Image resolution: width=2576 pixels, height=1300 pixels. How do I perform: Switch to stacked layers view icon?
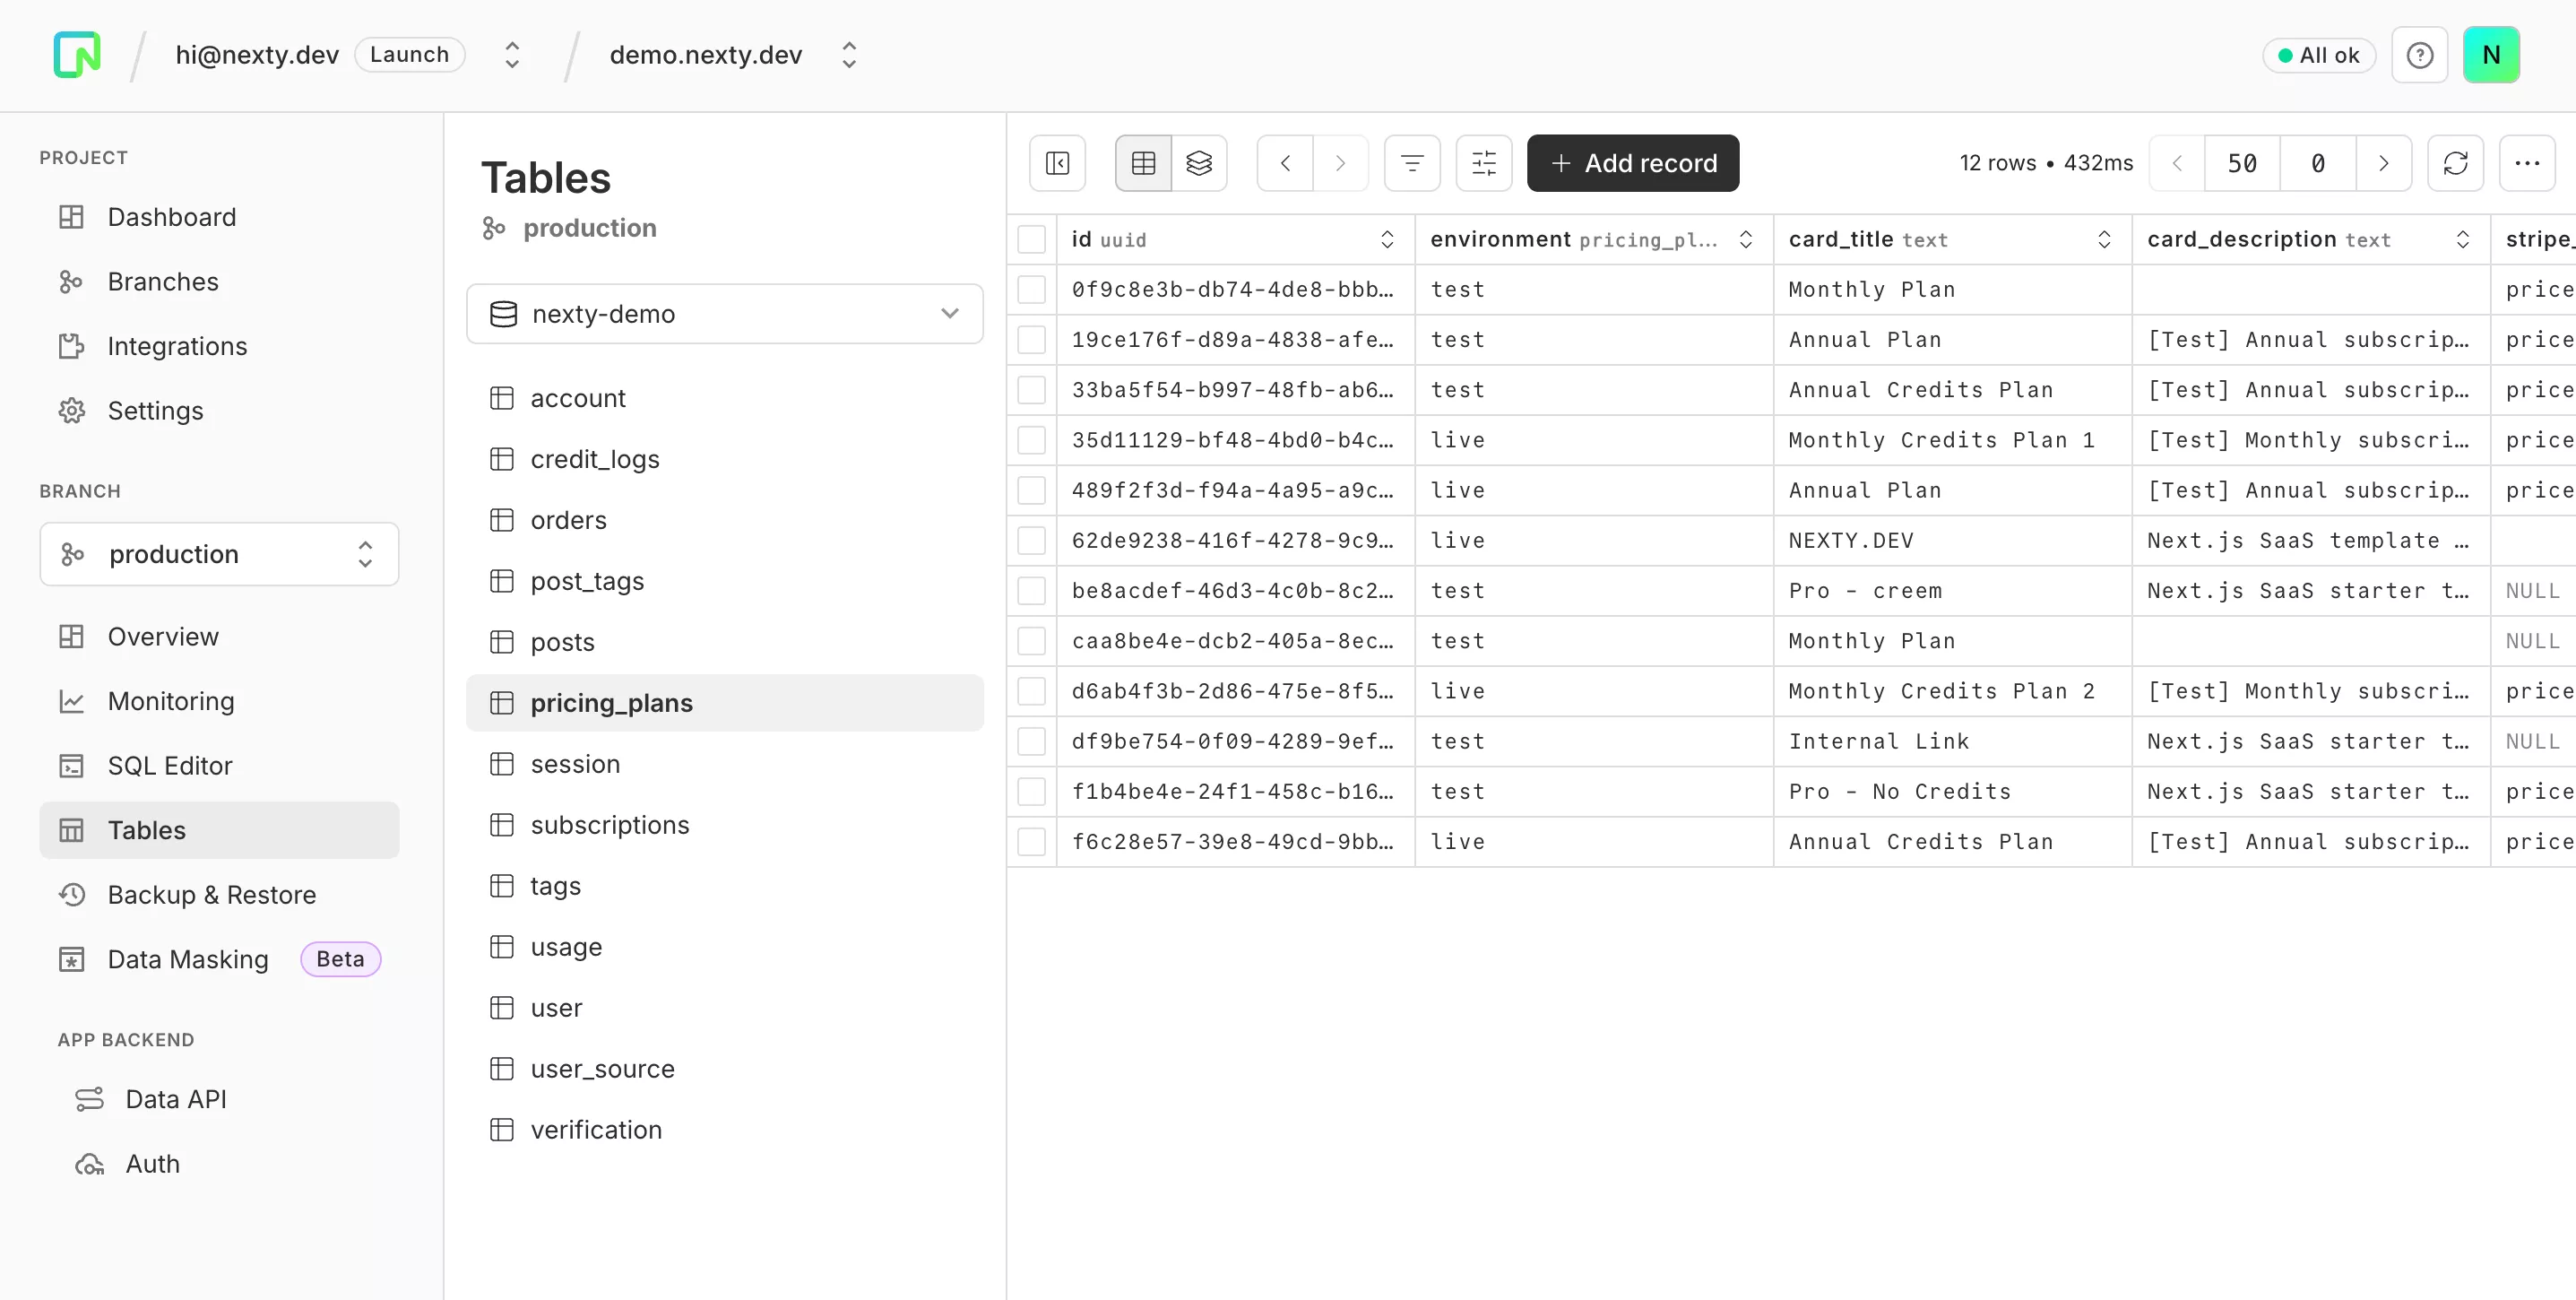1199,163
